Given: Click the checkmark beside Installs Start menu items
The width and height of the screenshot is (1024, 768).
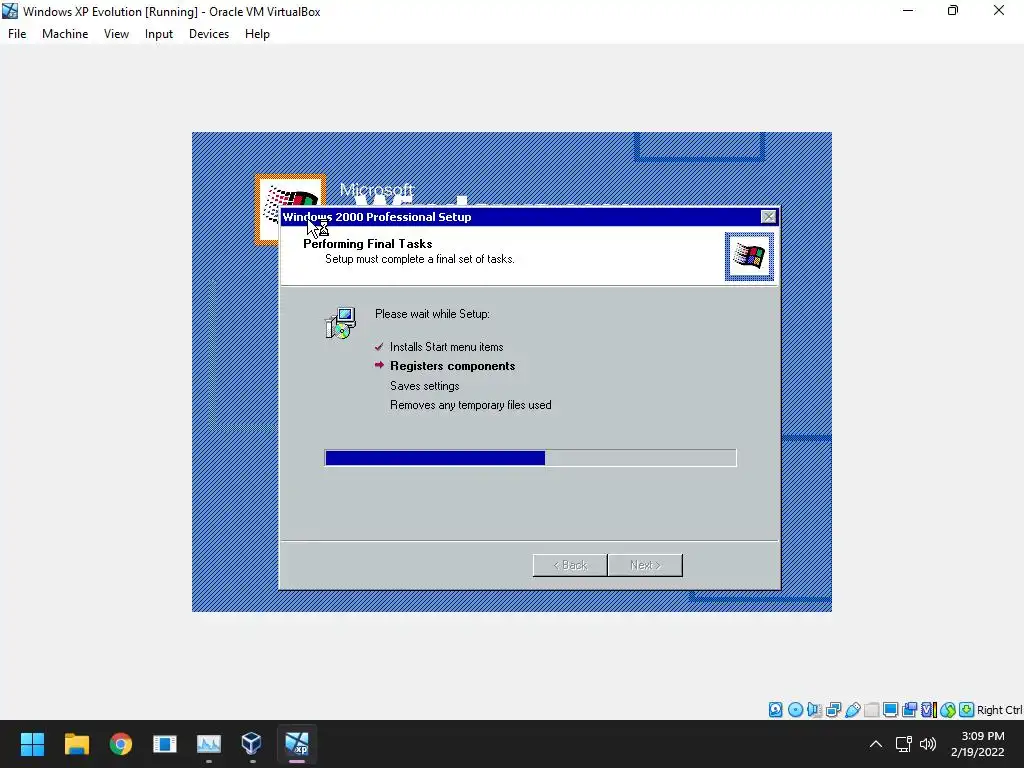Looking at the screenshot, I should (x=379, y=347).
